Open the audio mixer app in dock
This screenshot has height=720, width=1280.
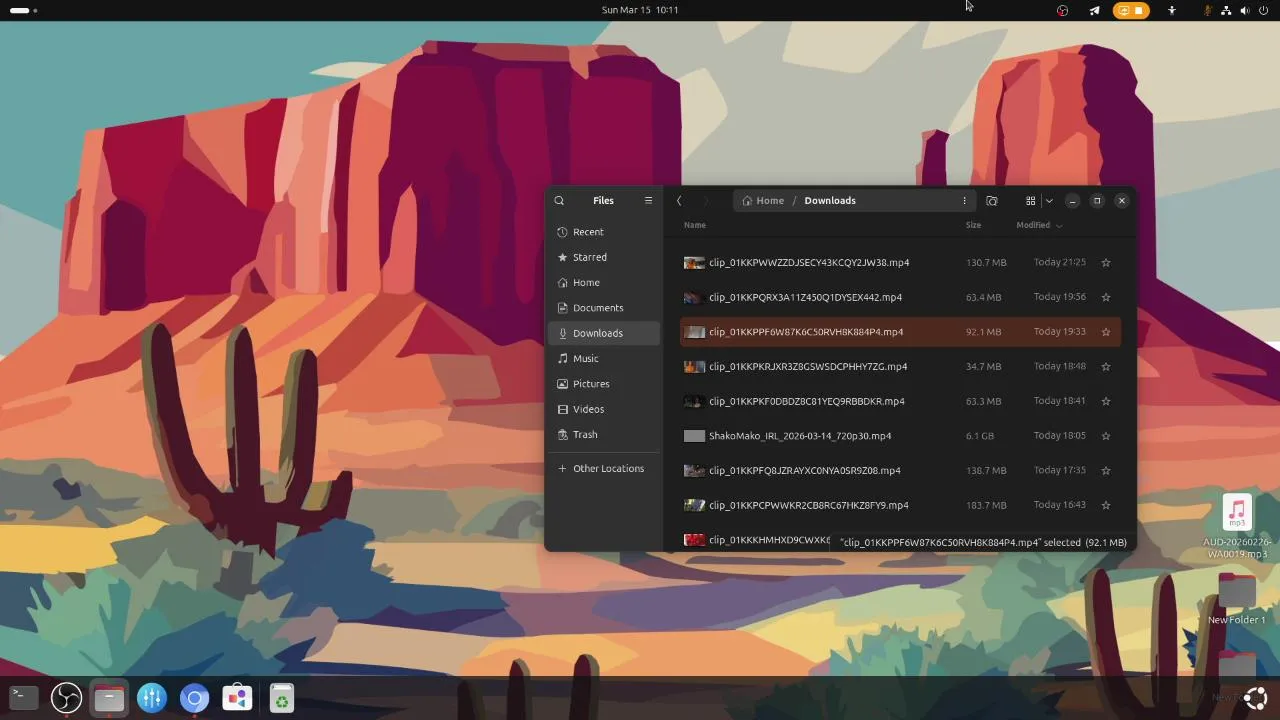coord(151,698)
